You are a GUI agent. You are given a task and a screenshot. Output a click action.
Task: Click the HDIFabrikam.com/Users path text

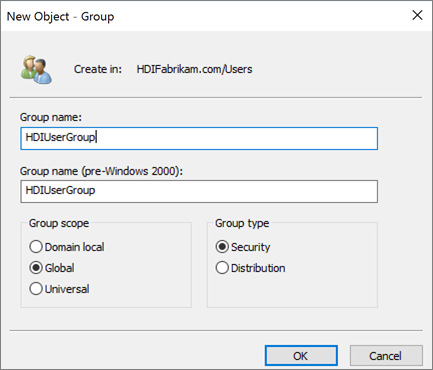[194, 69]
